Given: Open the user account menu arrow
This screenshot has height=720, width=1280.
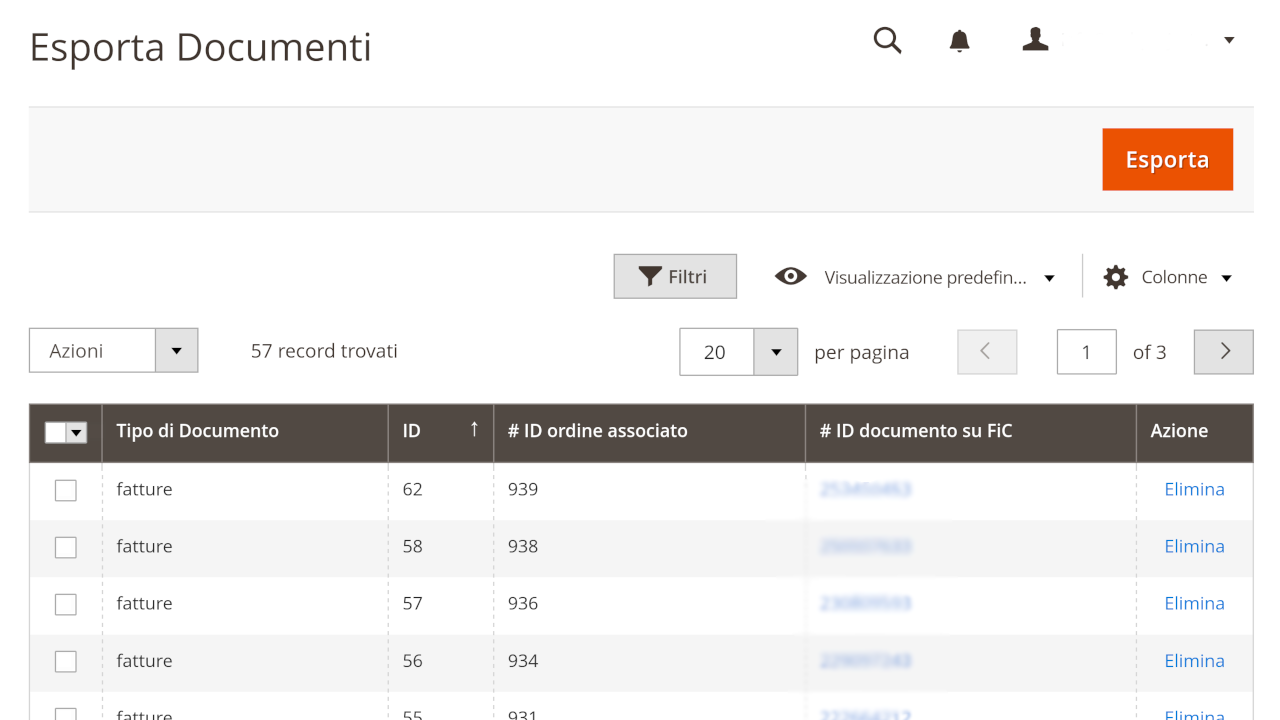Looking at the screenshot, I should pyautogui.click(x=1229, y=40).
